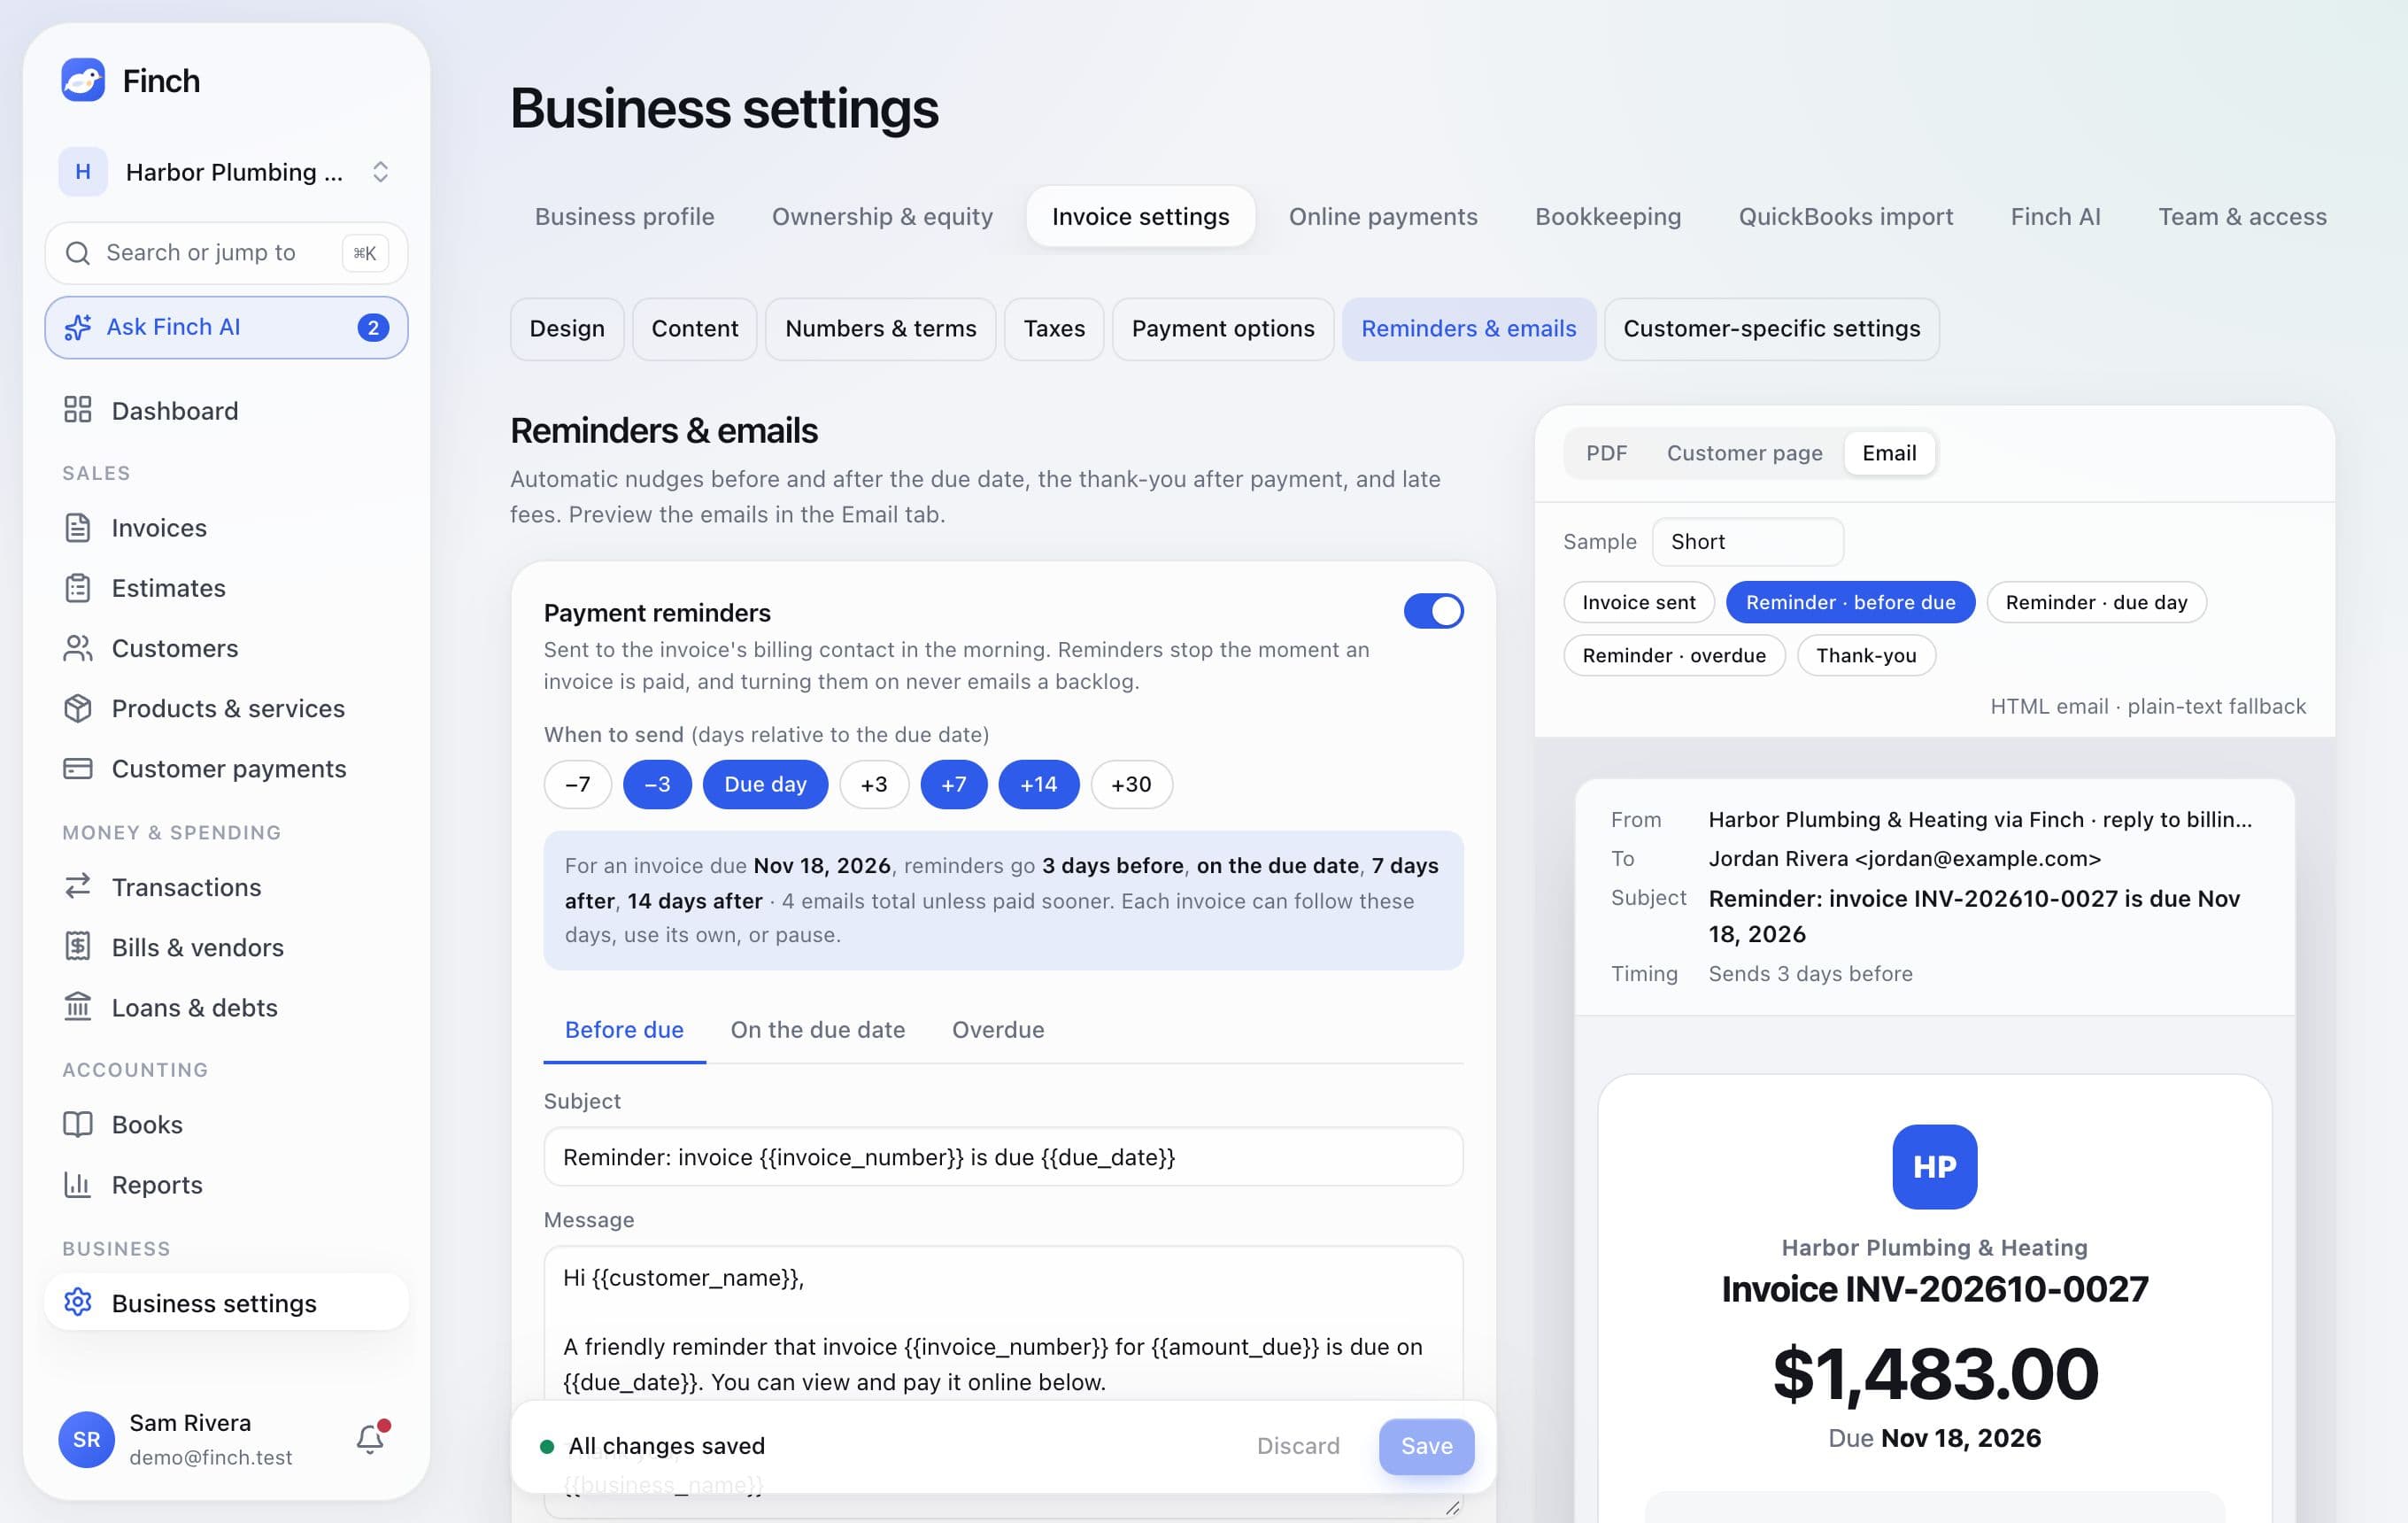Expand the Harbor Plumbing business switcher
This screenshot has height=1523, width=2408.
pyautogui.click(x=226, y=172)
